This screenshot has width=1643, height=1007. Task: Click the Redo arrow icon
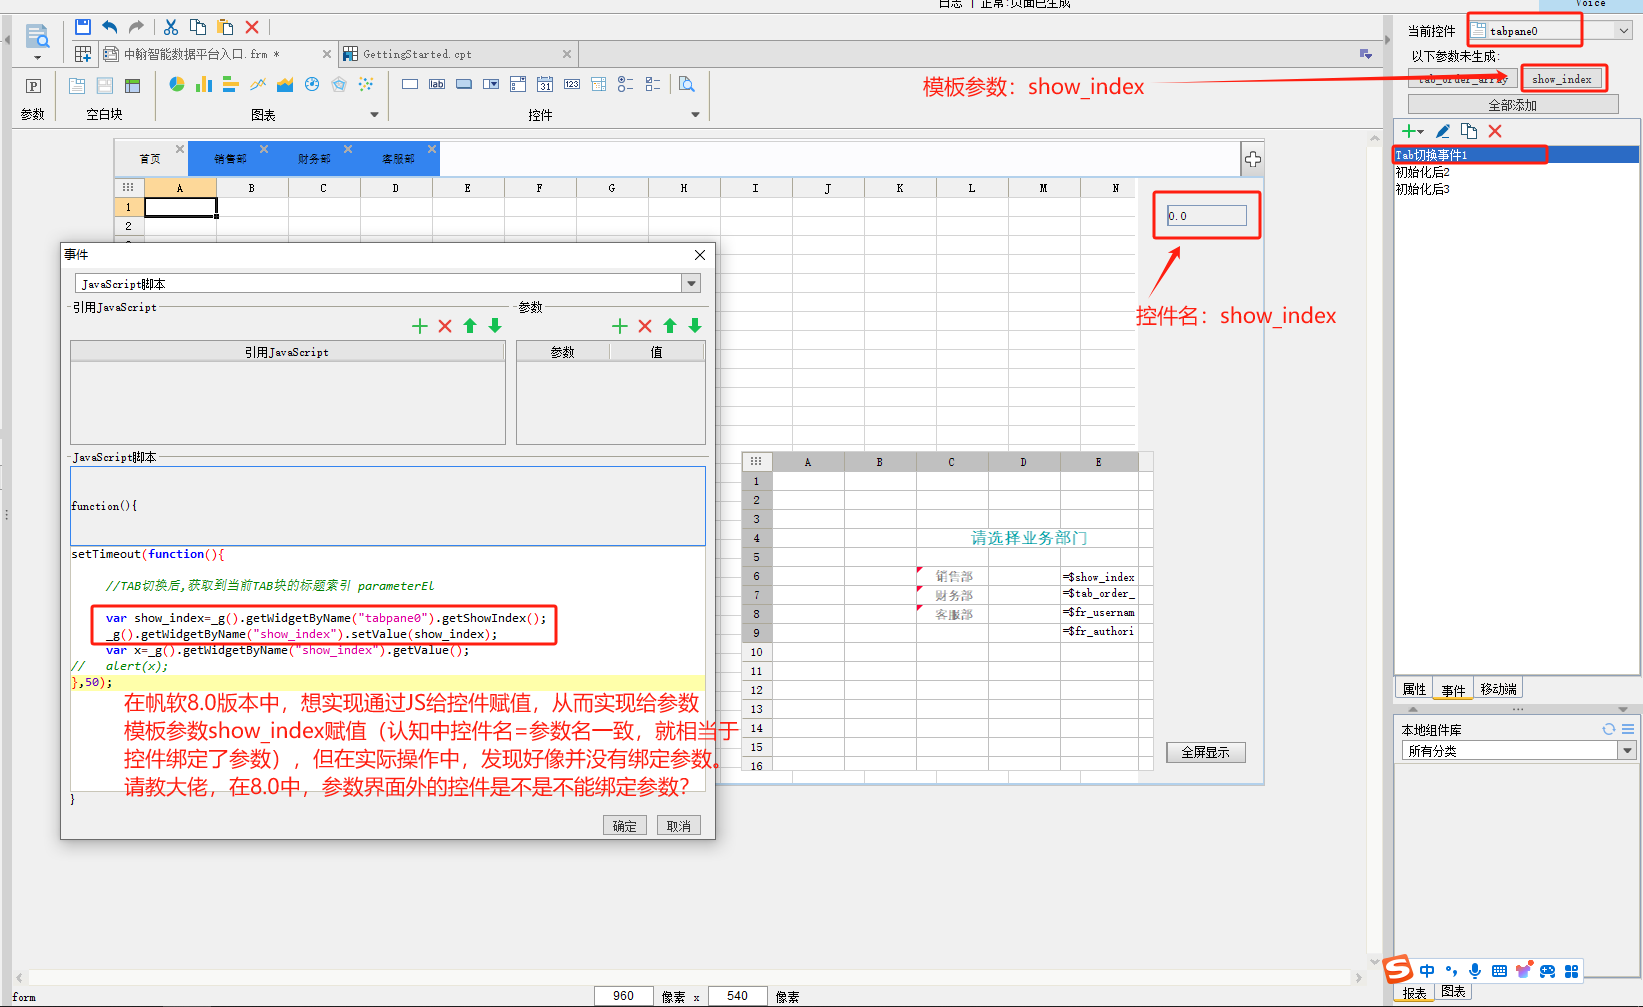137,27
